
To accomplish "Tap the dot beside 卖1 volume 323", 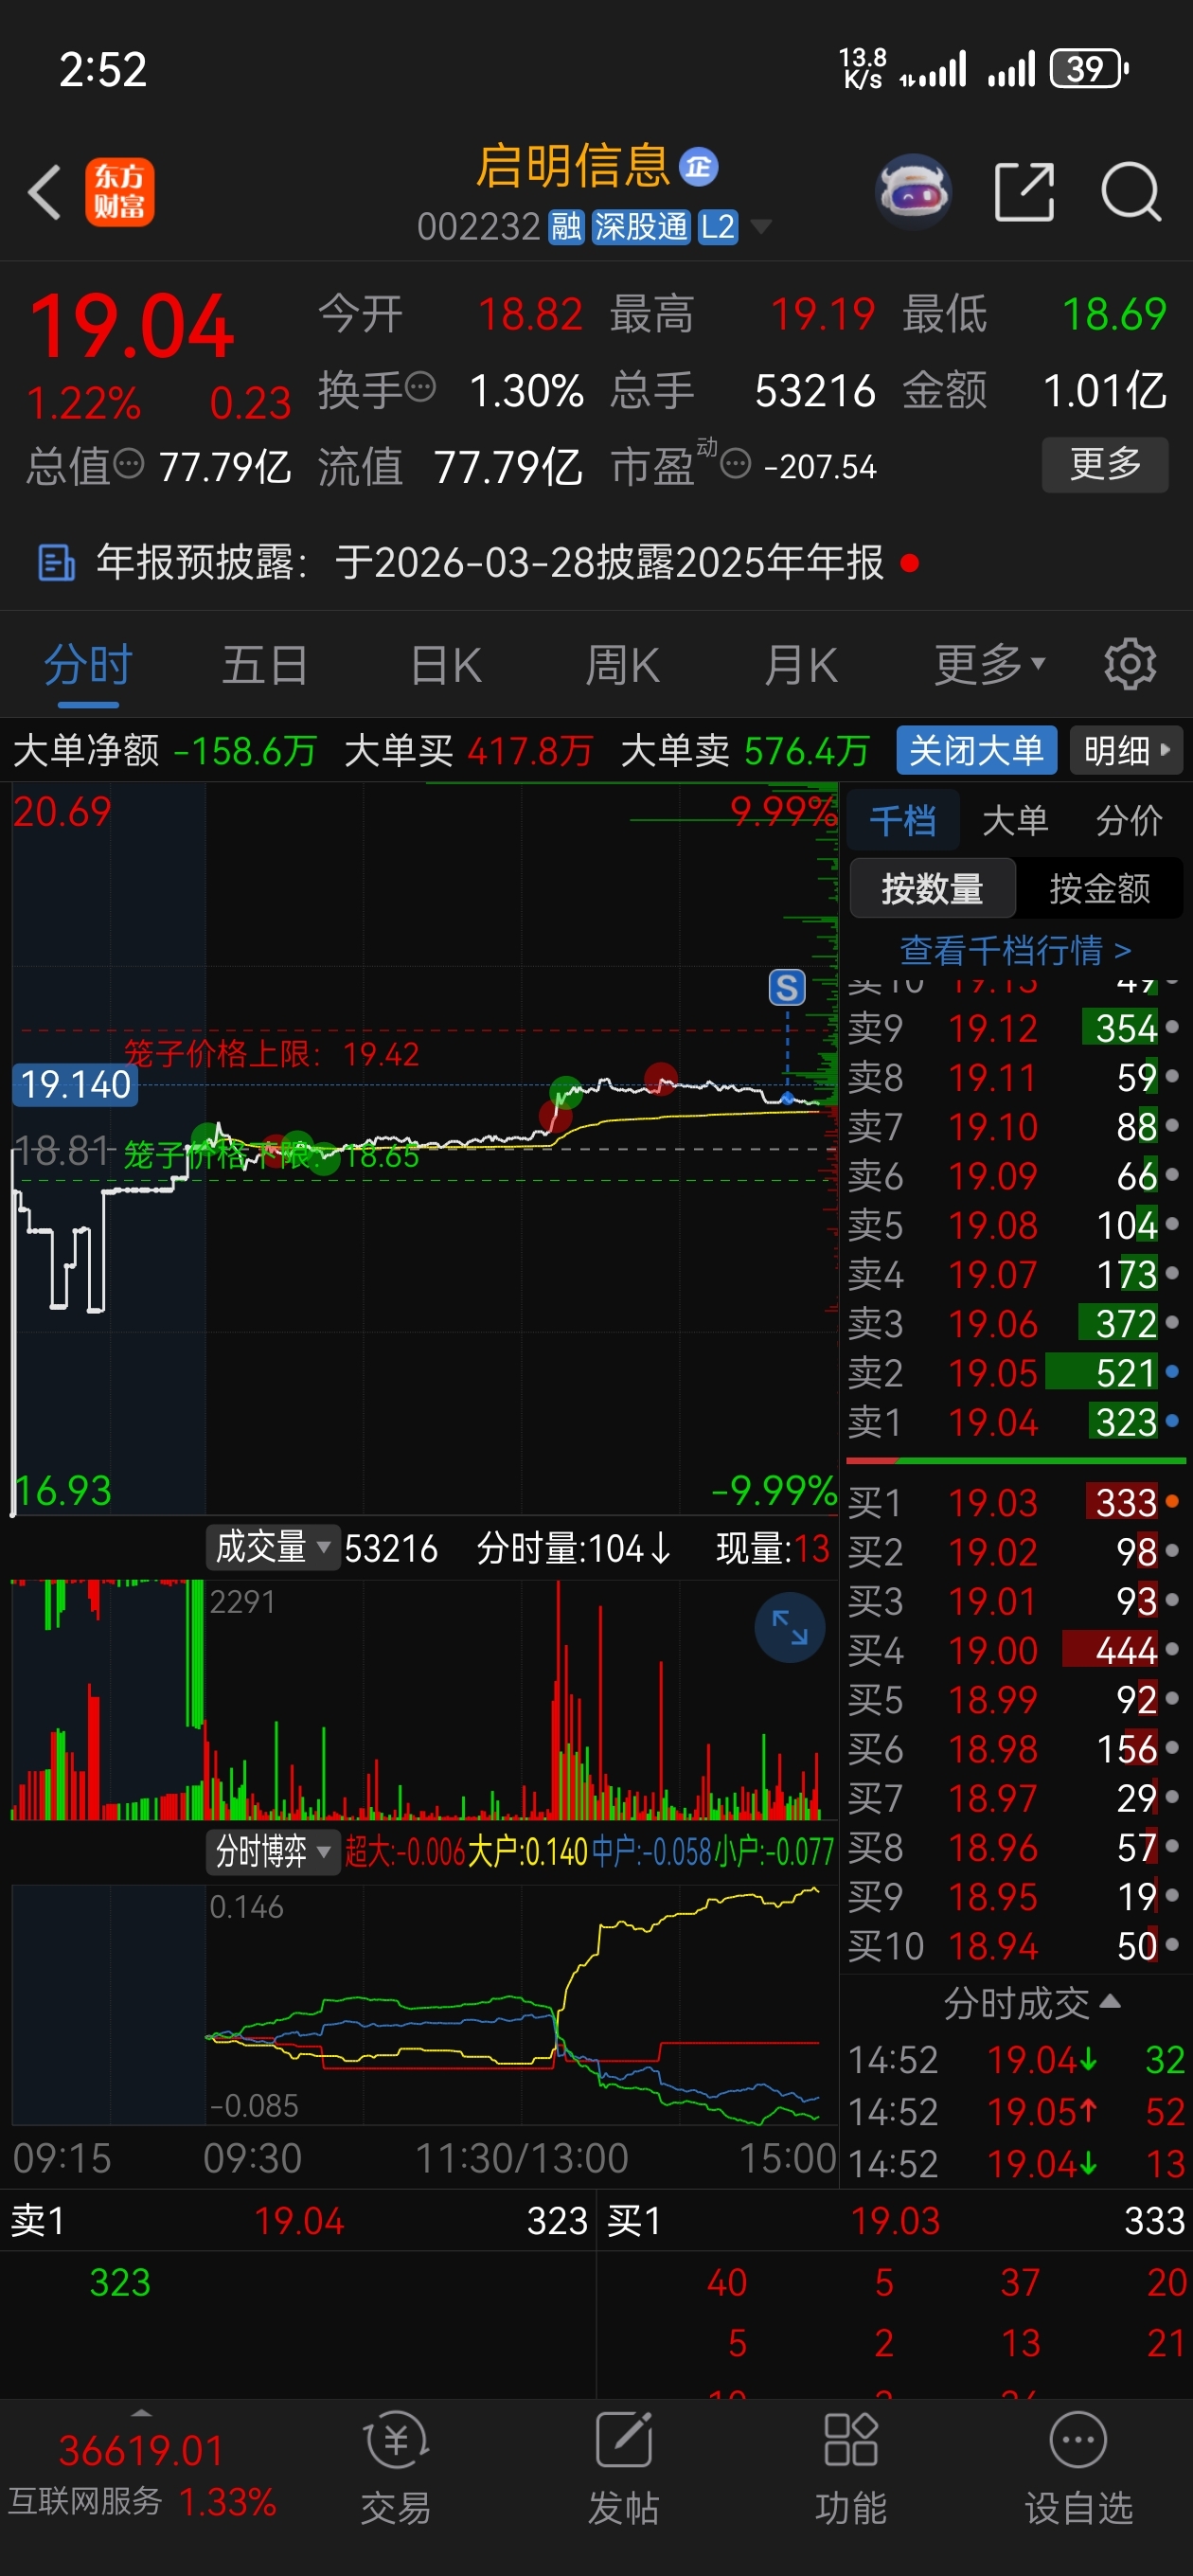I will 1172,1420.
